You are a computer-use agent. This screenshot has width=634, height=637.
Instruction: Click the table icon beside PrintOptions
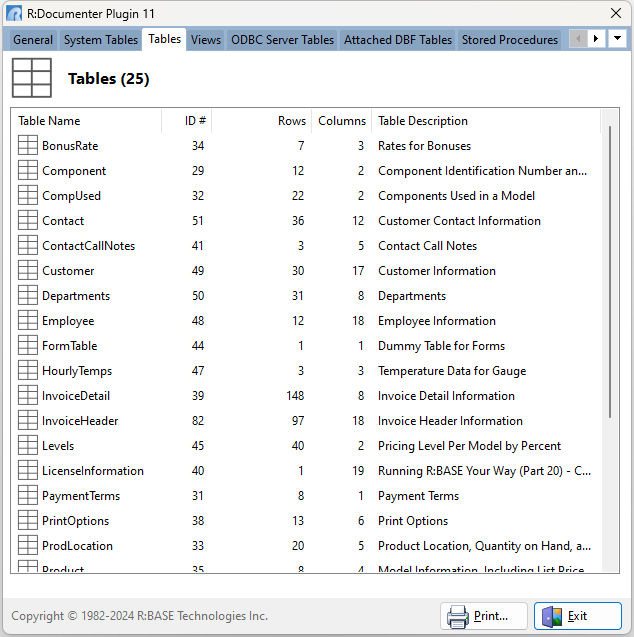[28, 520]
